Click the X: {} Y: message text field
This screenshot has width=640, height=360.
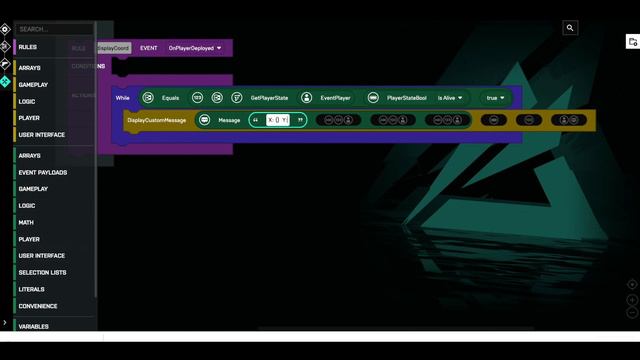pos(278,120)
